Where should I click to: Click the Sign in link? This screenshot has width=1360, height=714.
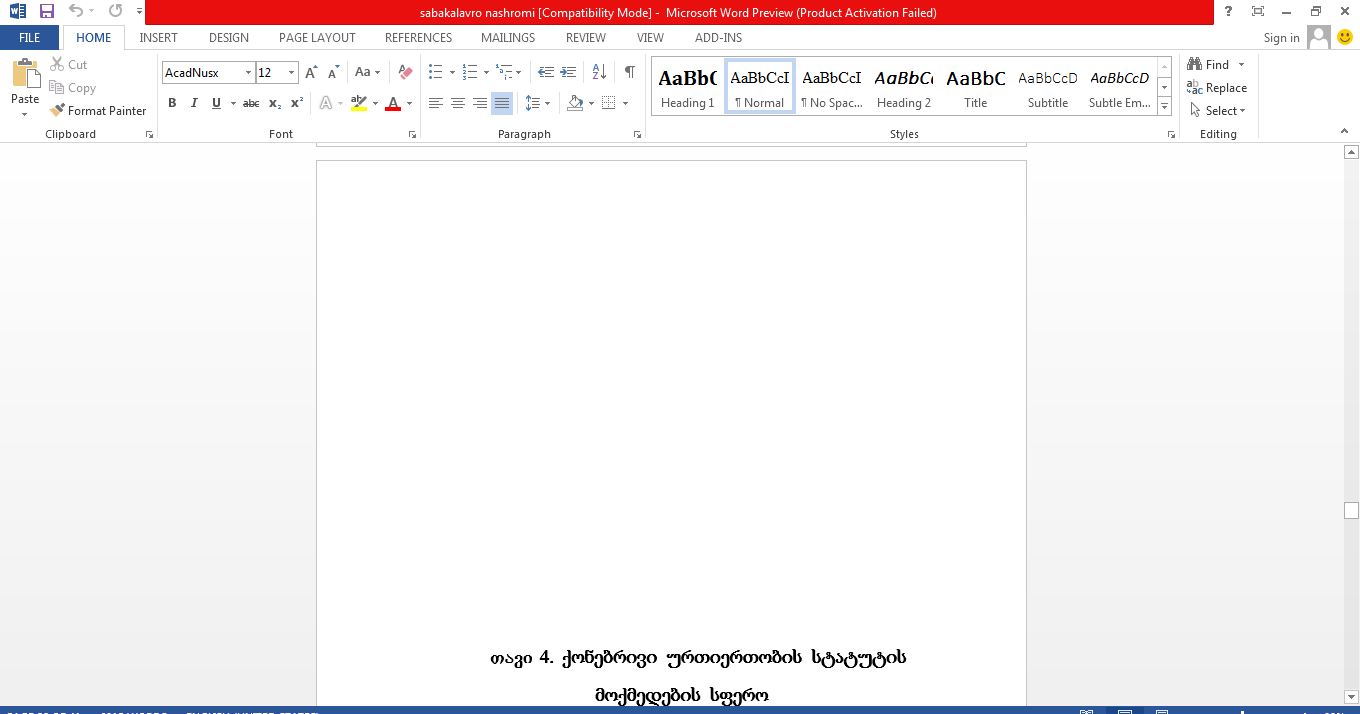(1281, 38)
